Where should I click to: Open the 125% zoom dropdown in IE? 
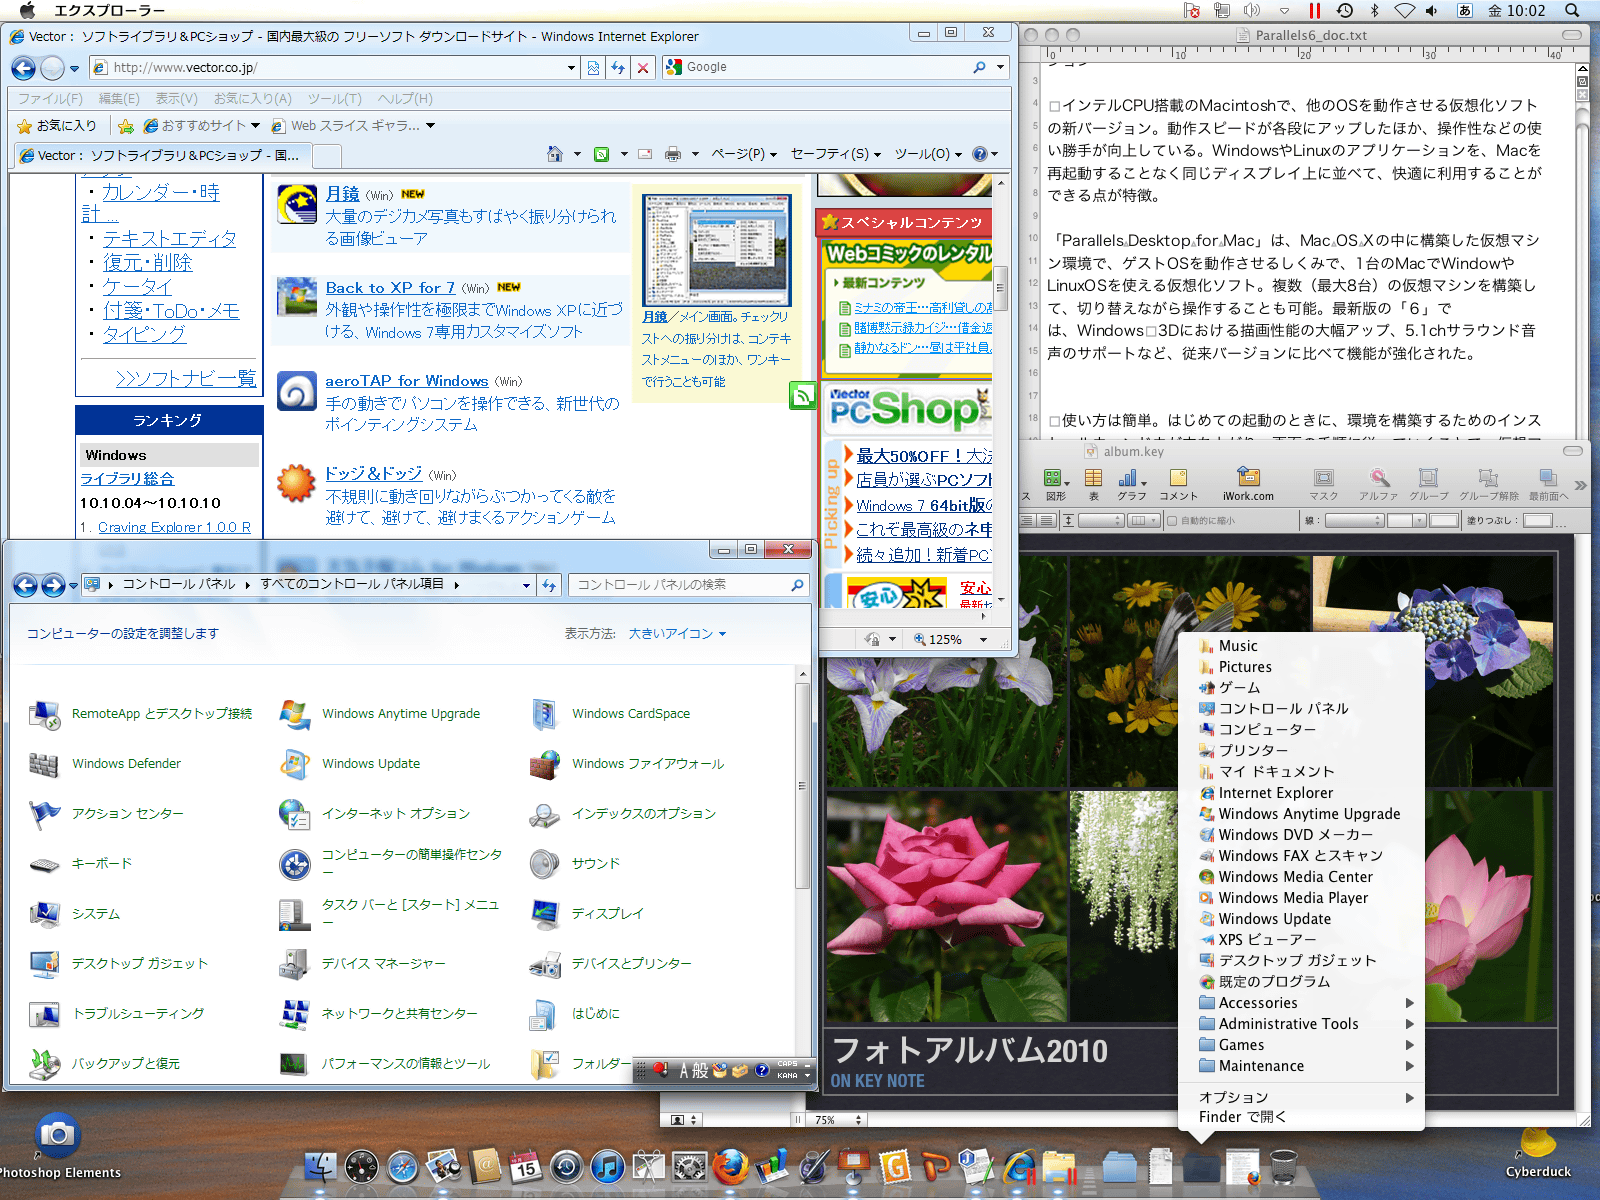tap(983, 640)
